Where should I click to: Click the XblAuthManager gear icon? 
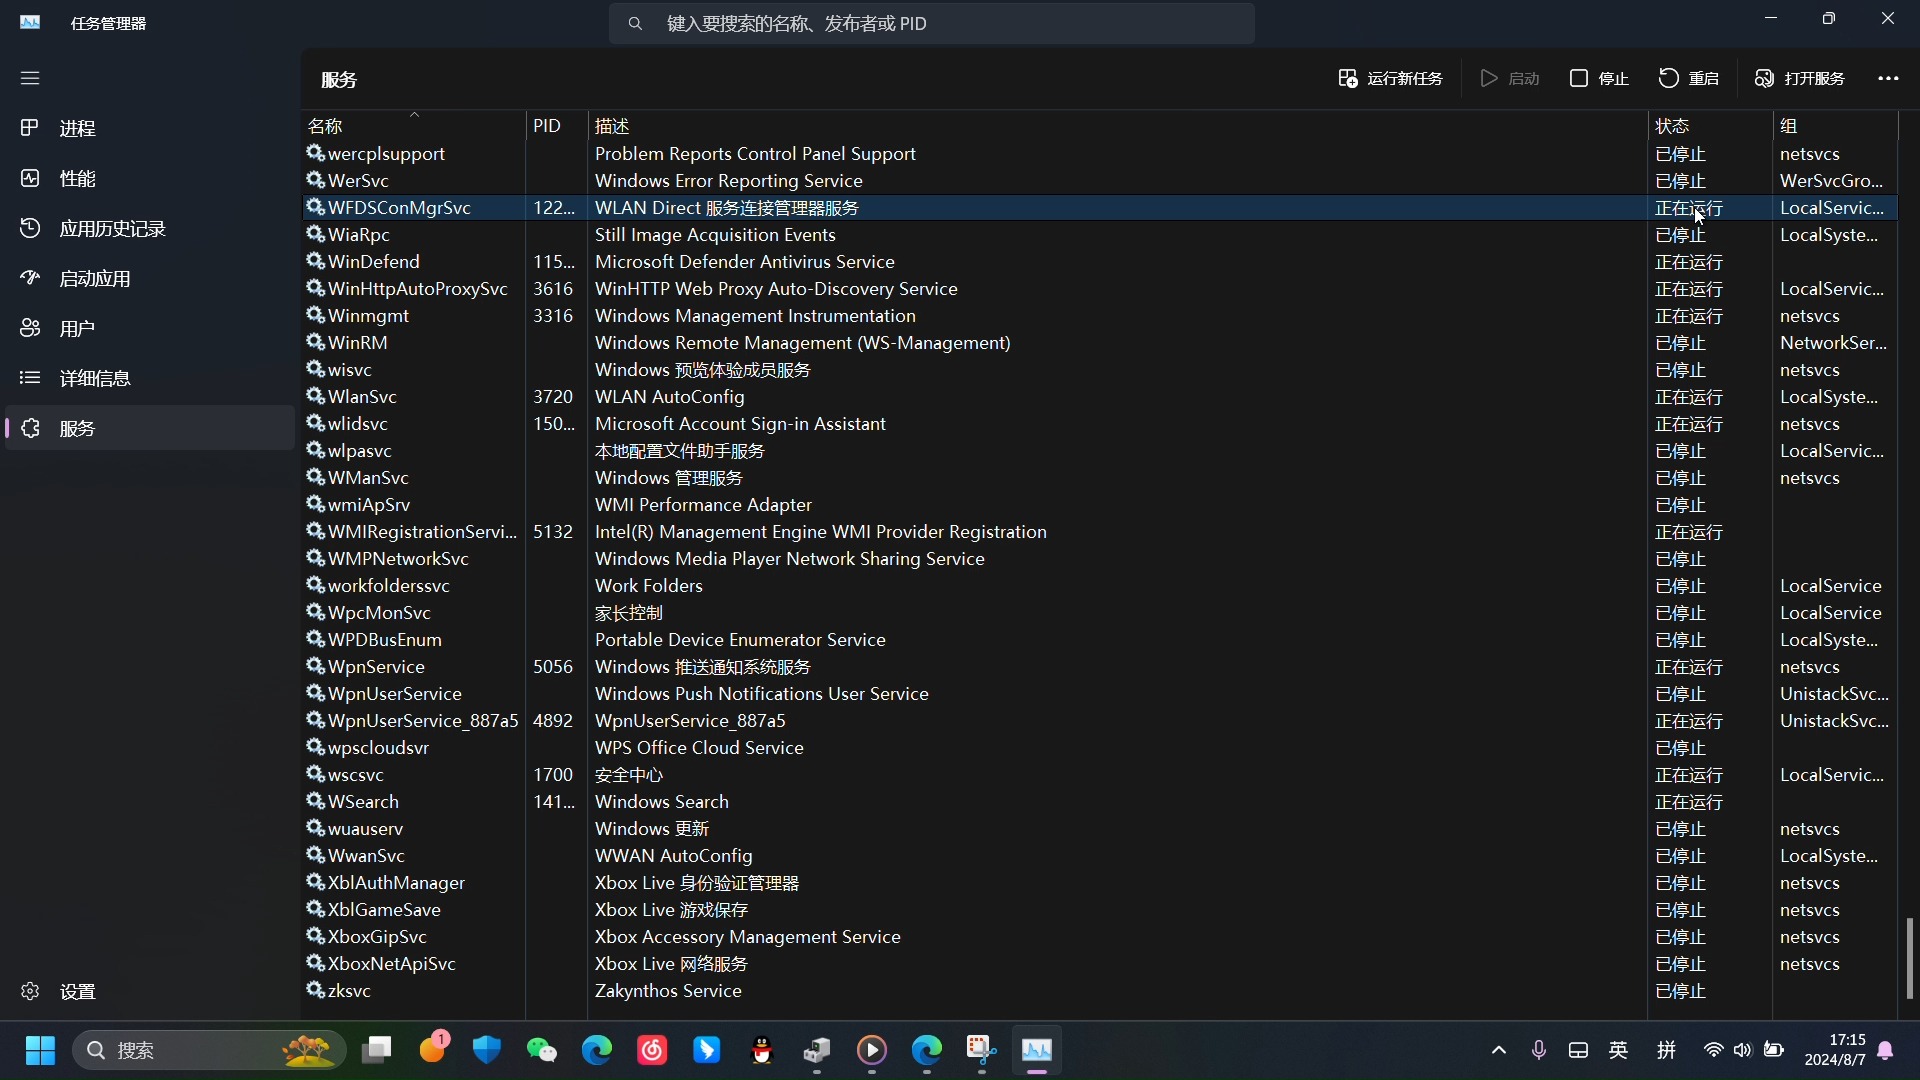coord(316,882)
